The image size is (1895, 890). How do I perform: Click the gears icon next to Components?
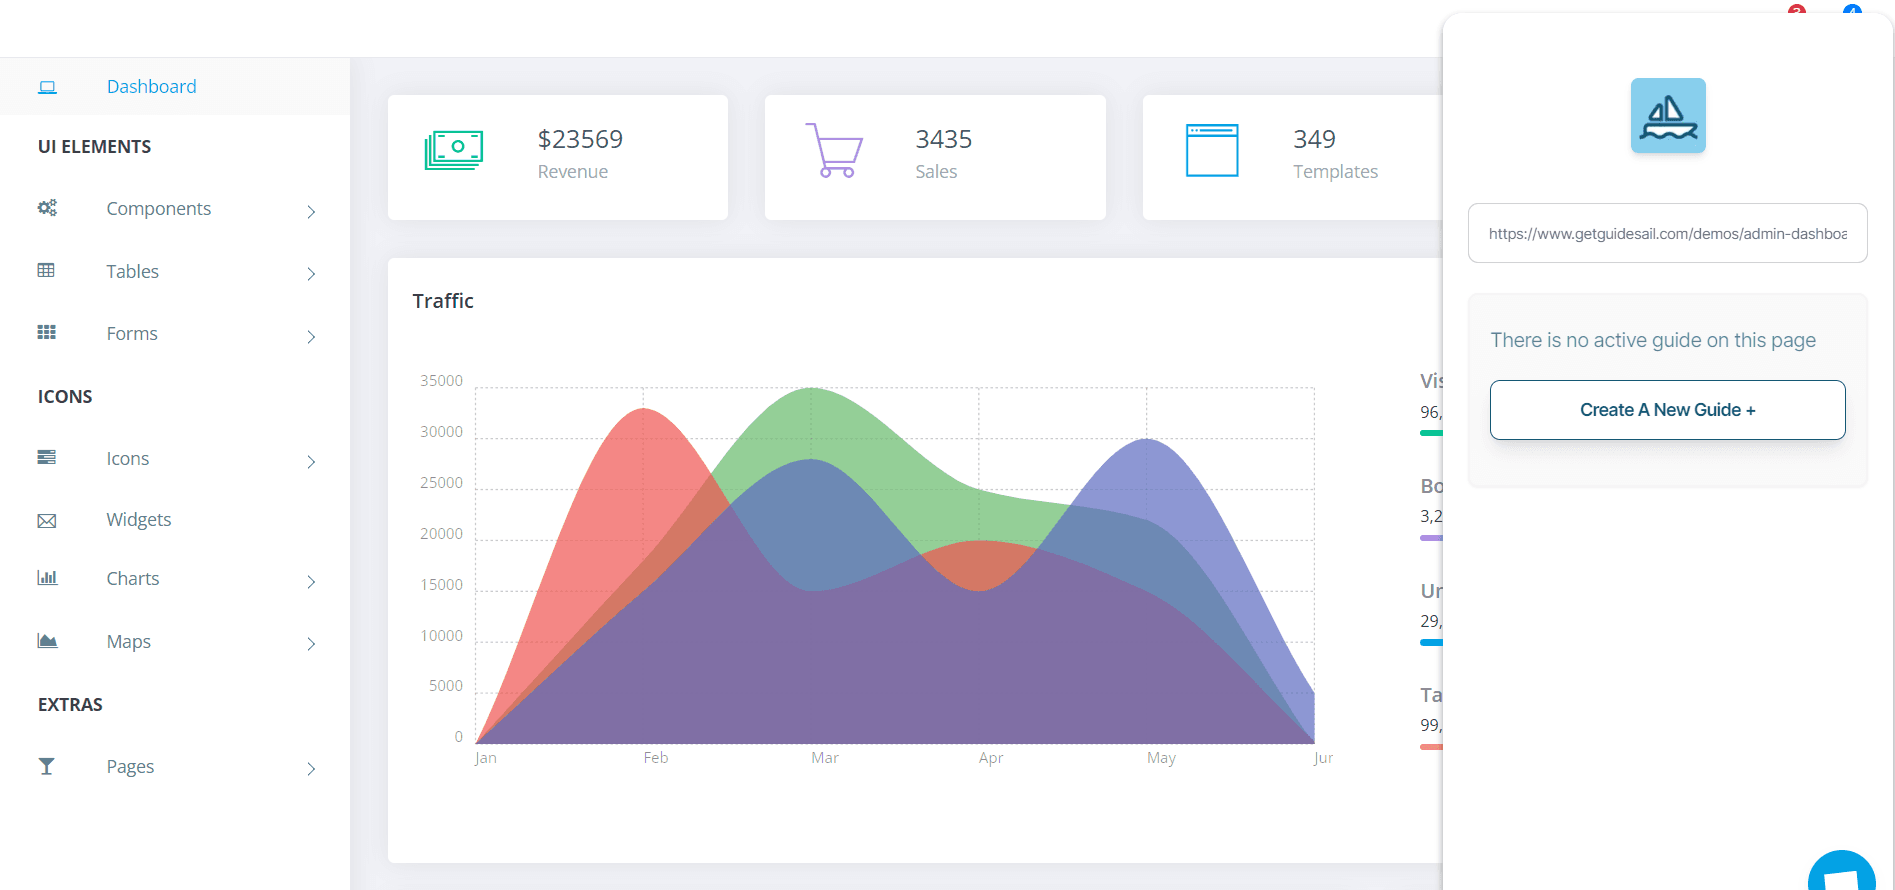(47, 208)
